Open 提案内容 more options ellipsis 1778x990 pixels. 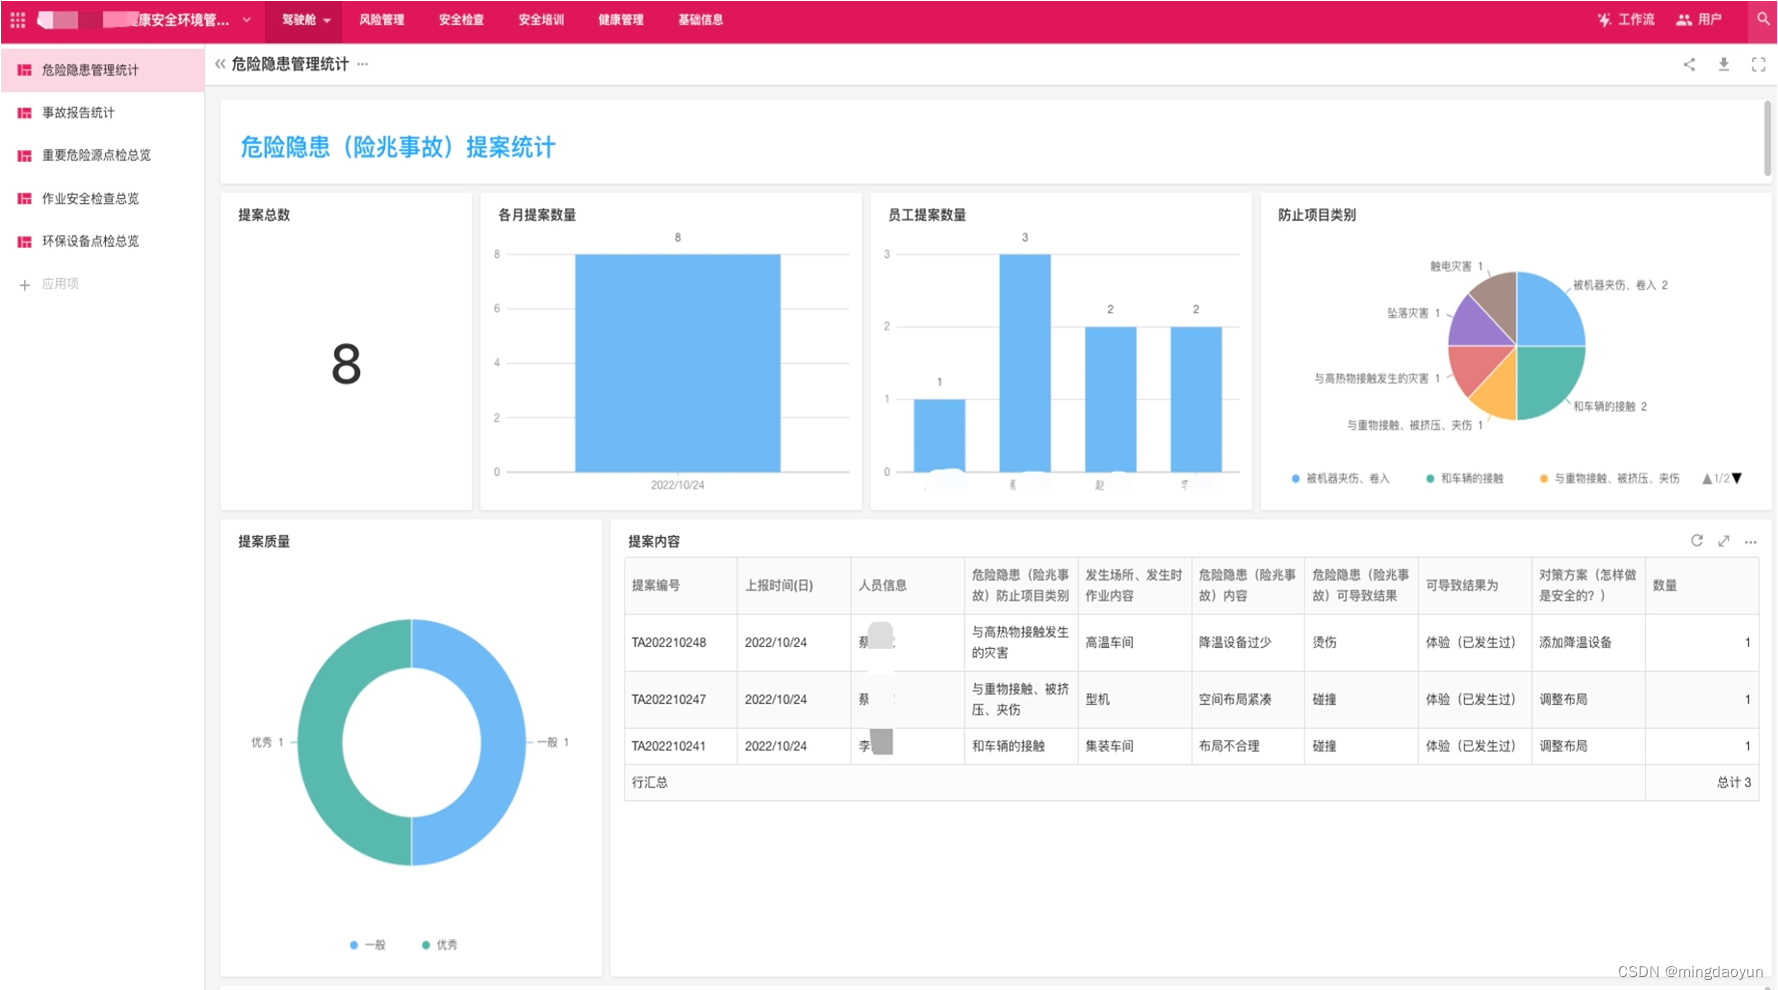click(x=1751, y=542)
